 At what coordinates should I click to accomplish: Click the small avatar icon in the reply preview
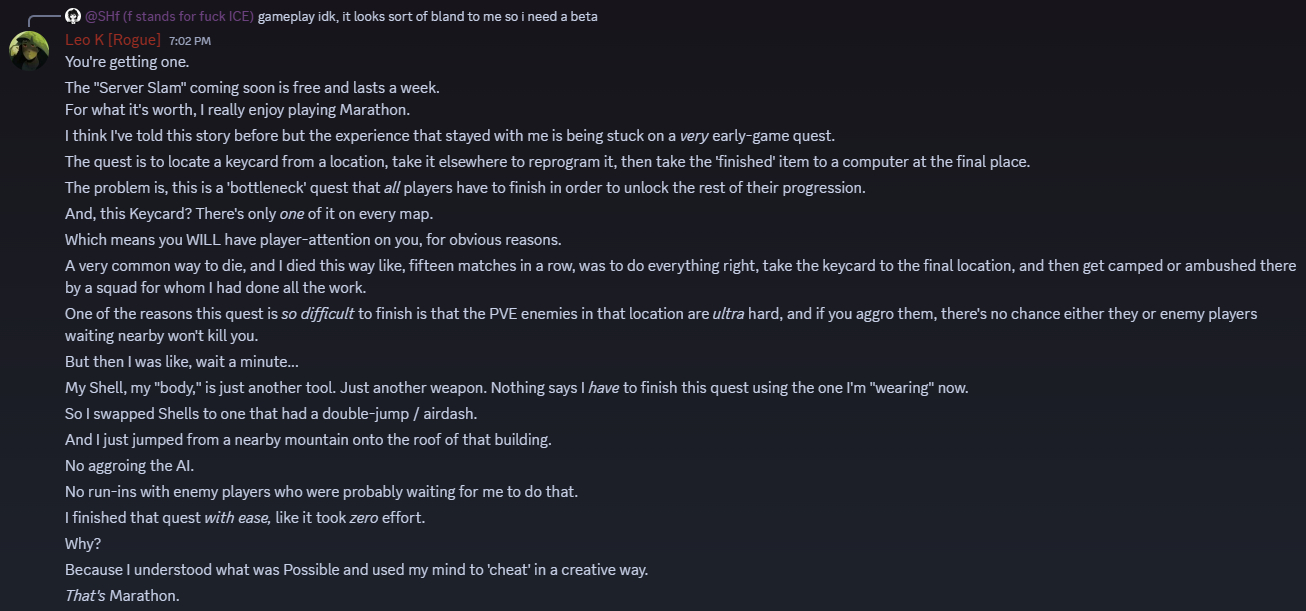(x=72, y=16)
